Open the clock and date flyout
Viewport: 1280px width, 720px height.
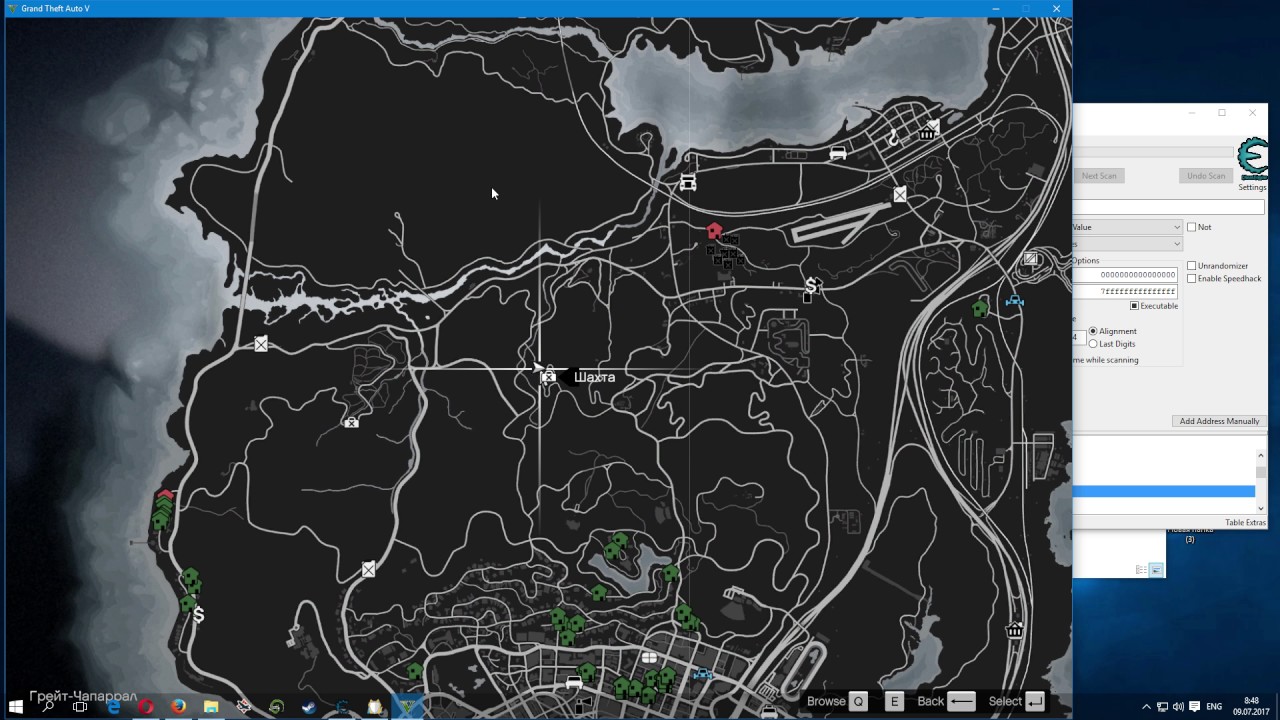click(x=1251, y=707)
